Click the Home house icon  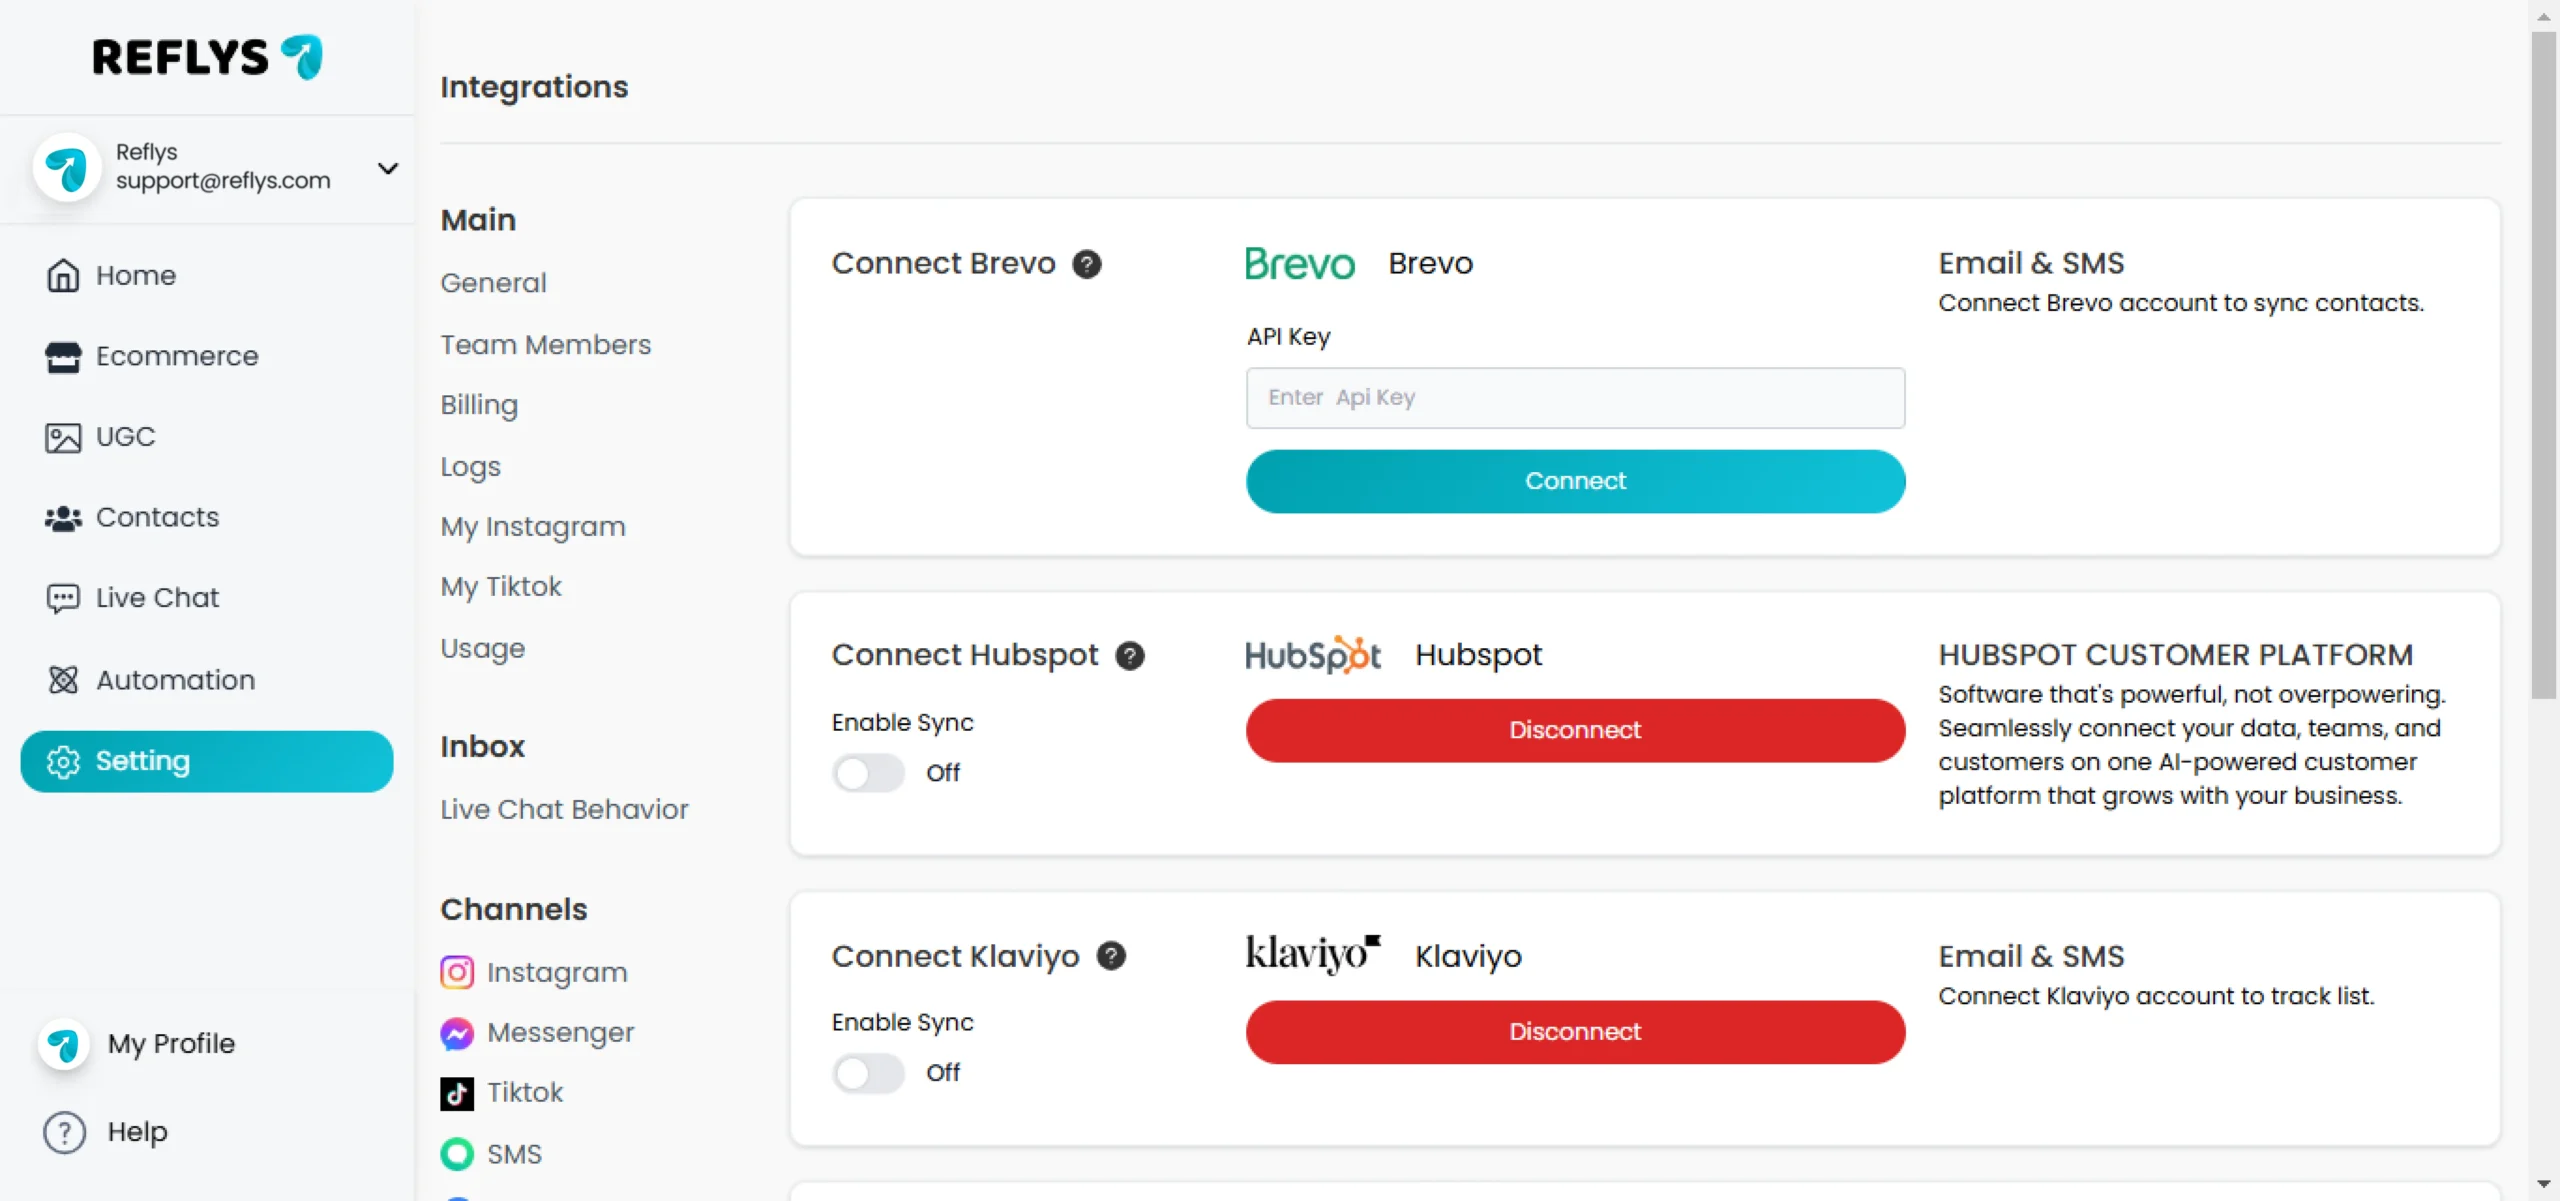(x=63, y=275)
